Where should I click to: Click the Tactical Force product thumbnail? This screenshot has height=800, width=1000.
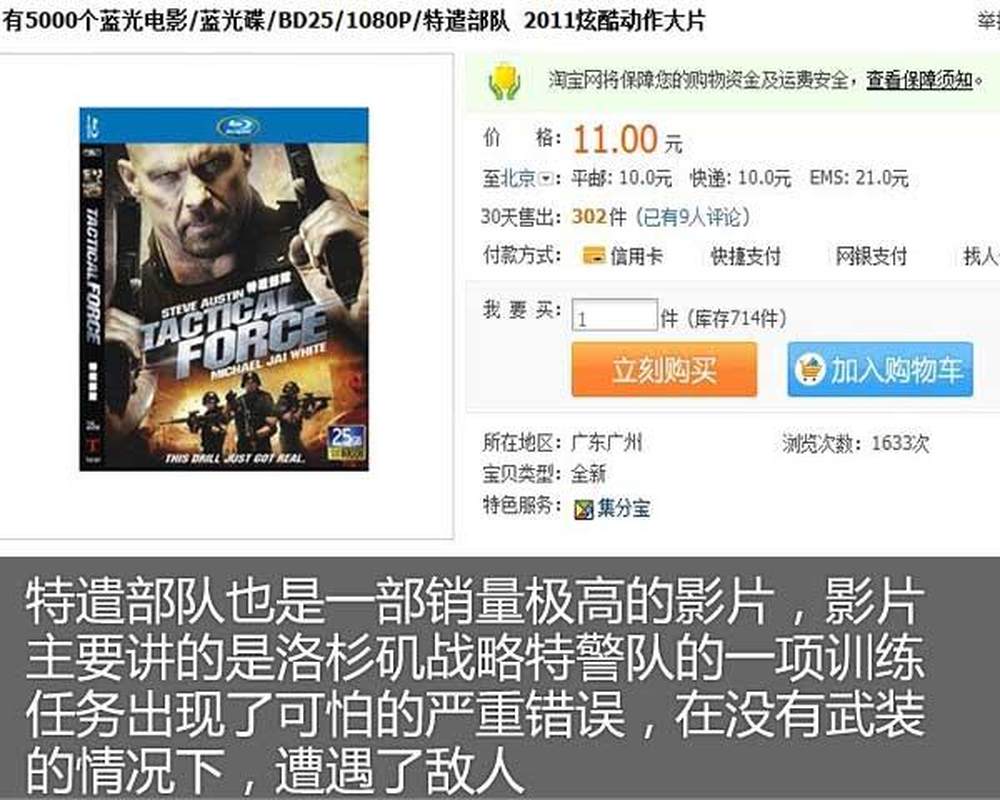(x=224, y=289)
